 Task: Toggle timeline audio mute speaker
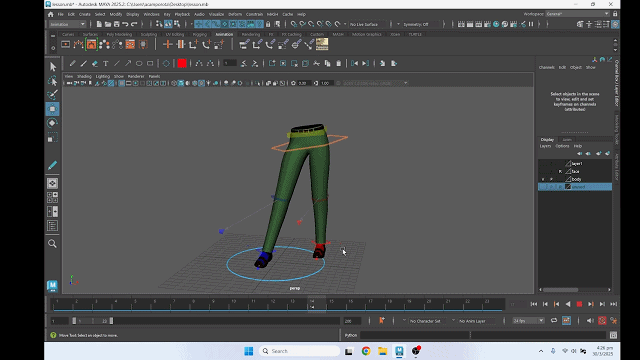pyautogui.click(x=590, y=321)
